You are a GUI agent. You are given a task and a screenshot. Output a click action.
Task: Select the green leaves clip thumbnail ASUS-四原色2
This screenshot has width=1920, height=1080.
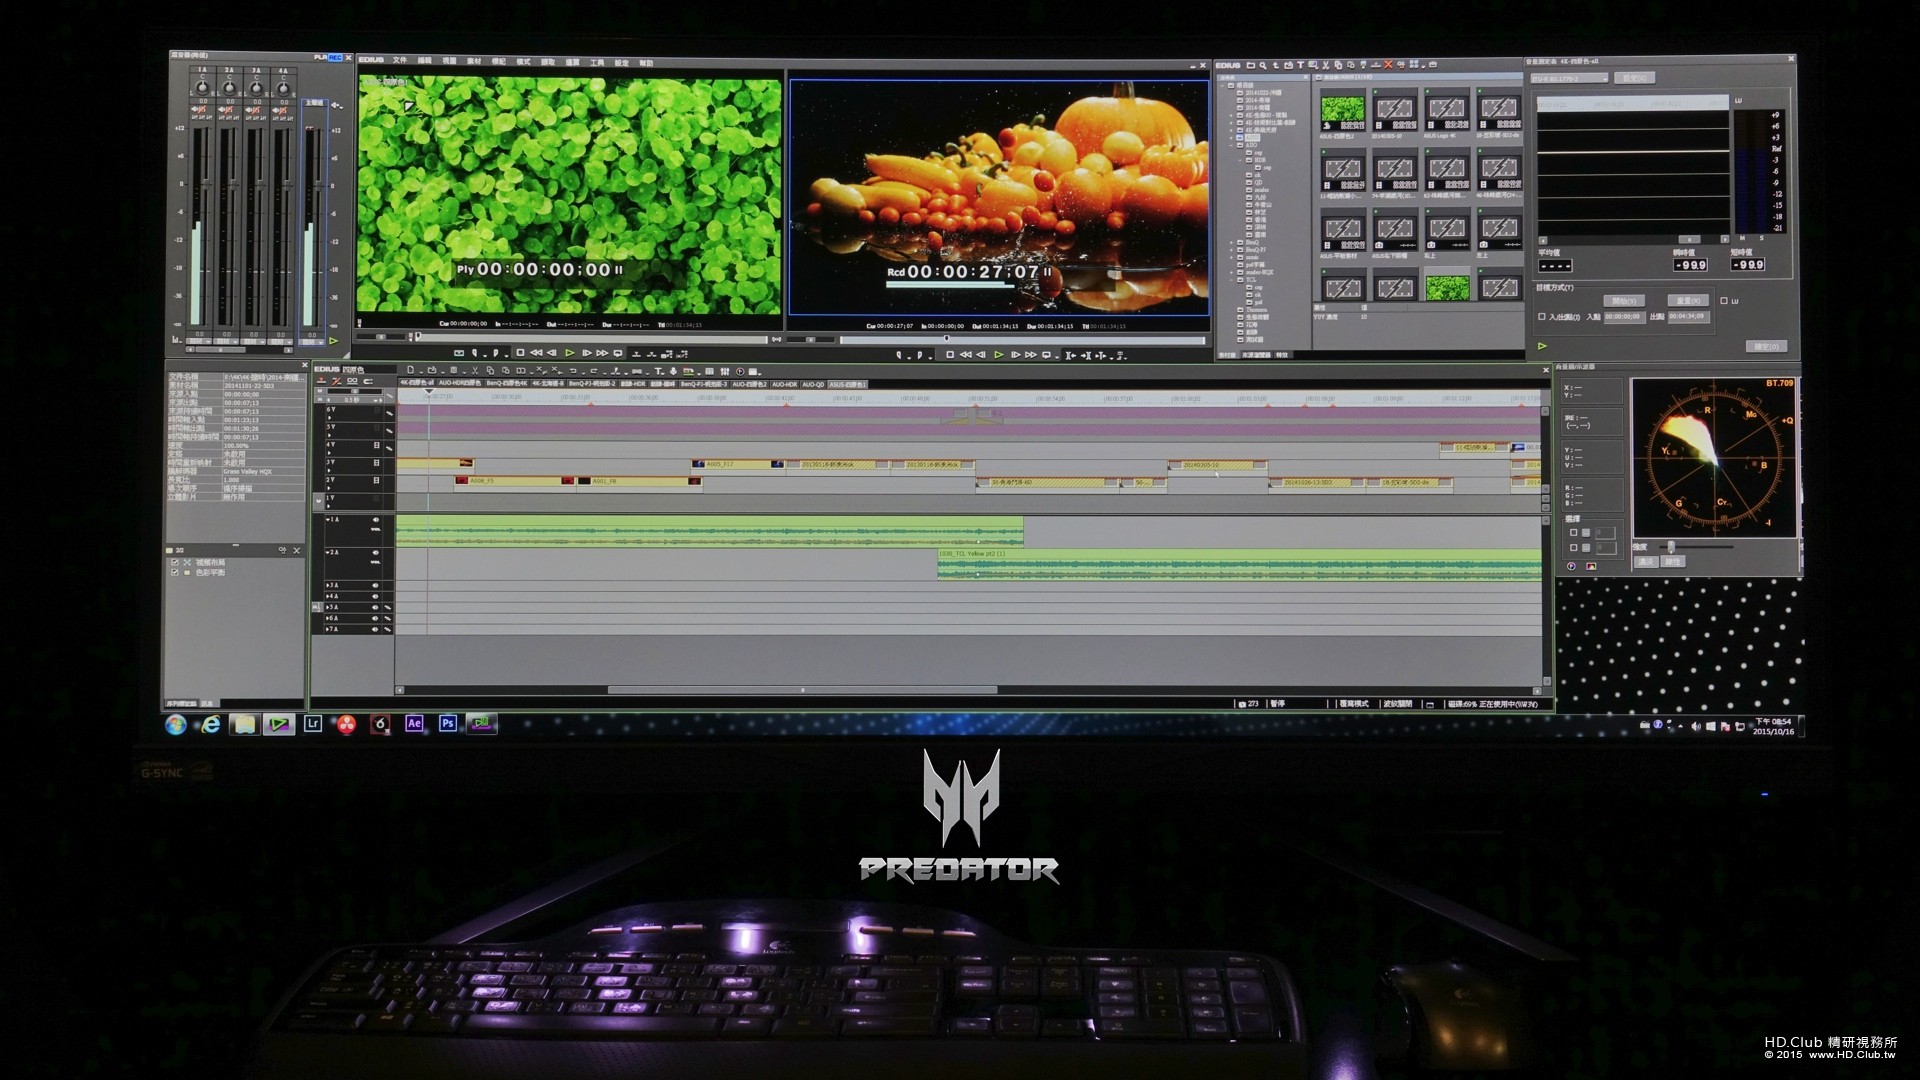1342,110
